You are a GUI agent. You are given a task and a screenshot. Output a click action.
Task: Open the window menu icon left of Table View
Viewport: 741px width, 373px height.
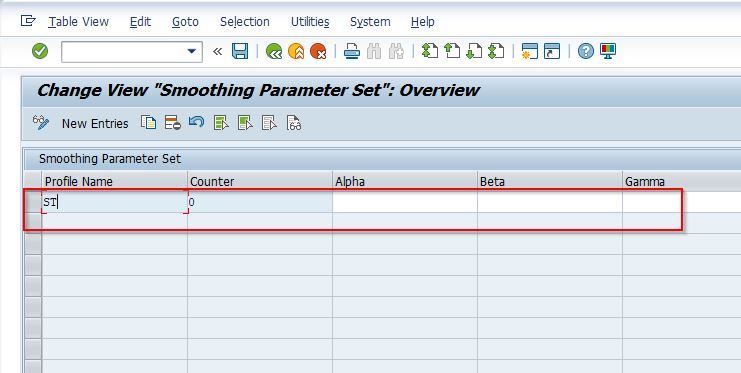coord(28,21)
